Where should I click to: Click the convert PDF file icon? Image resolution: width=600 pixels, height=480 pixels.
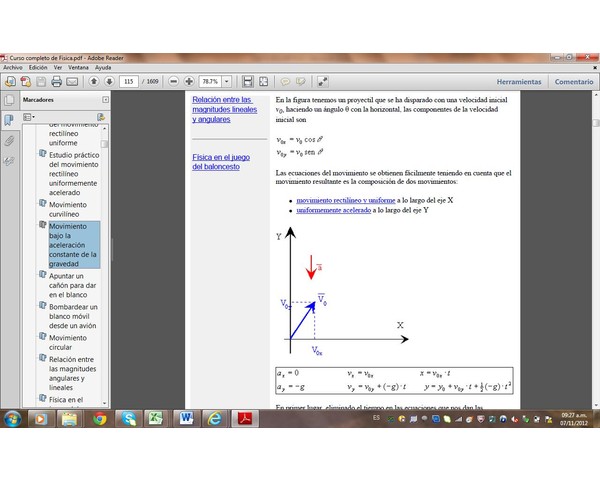(26, 82)
